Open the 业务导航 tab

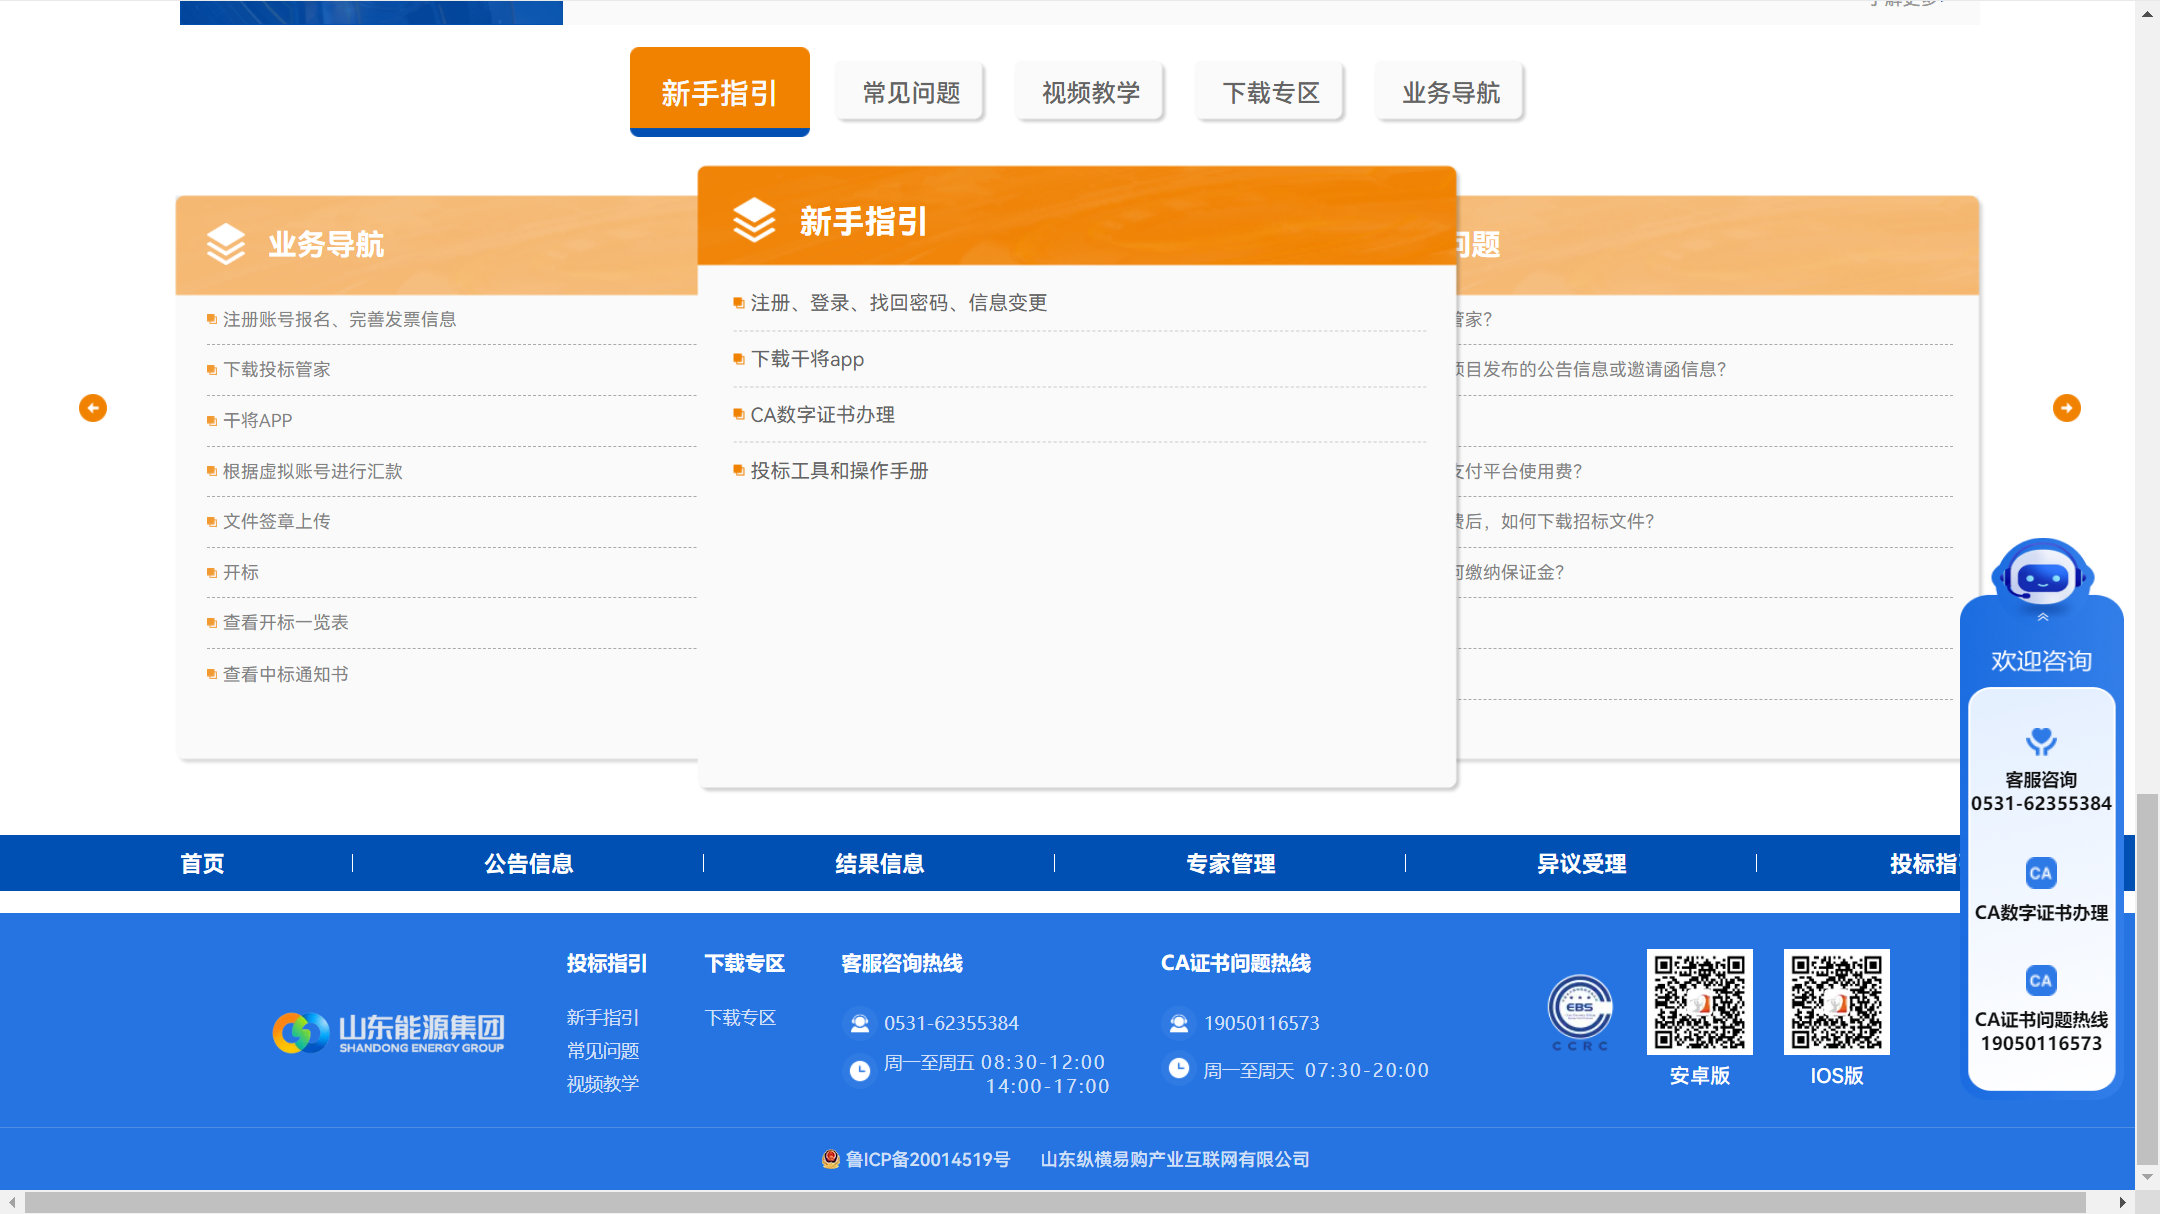click(1450, 93)
